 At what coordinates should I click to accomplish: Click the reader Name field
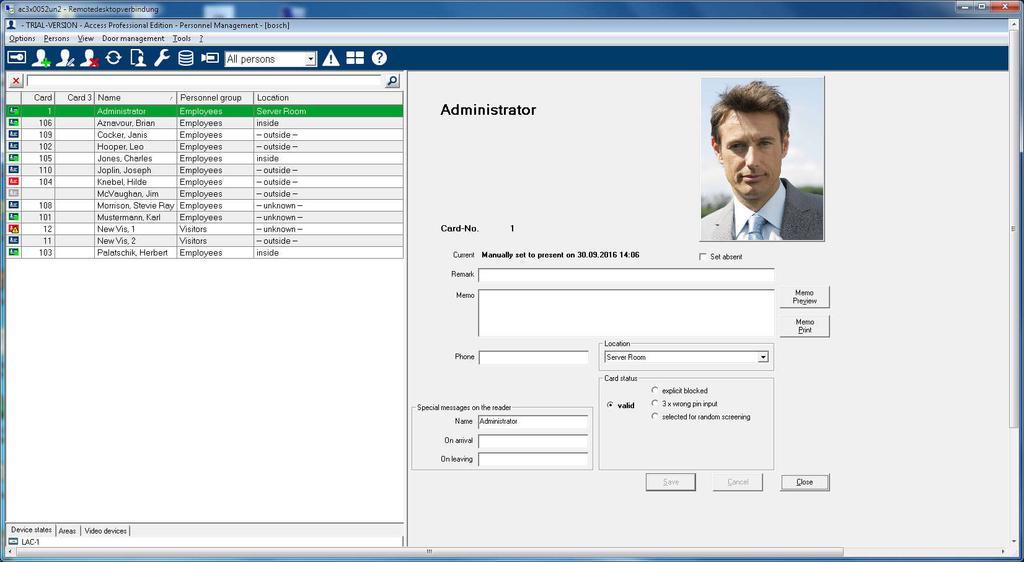pyautogui.click(x=533, y=422)
